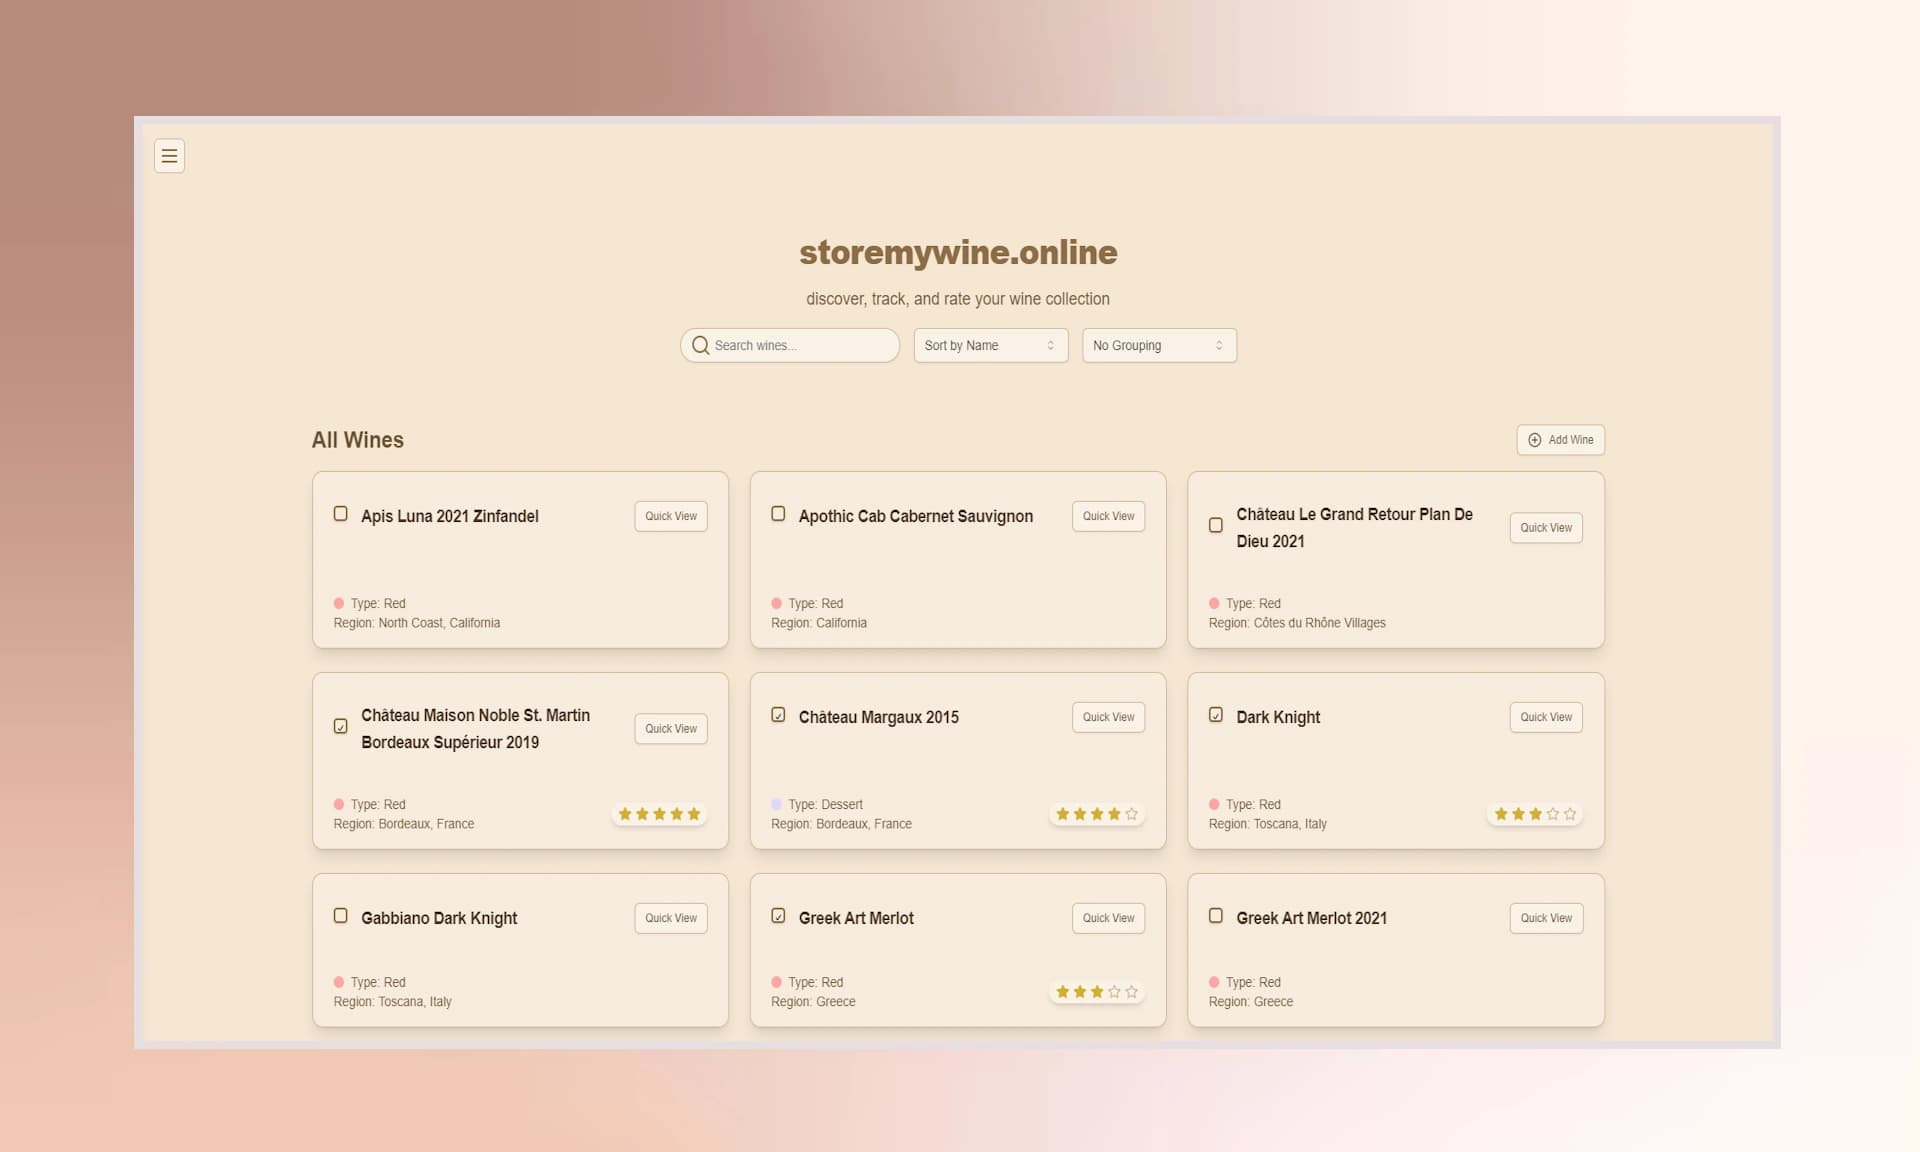Select the Château Margaux 2015 title

[879, 717]
